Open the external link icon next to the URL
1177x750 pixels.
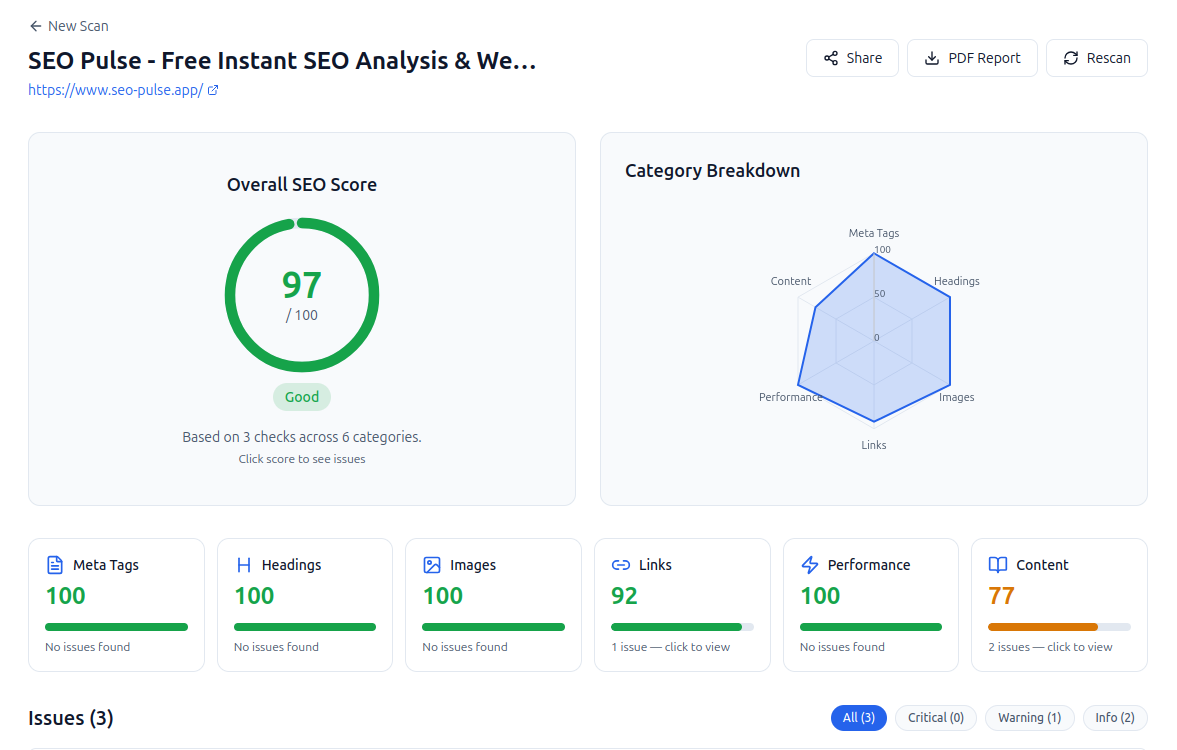[213, 89]
